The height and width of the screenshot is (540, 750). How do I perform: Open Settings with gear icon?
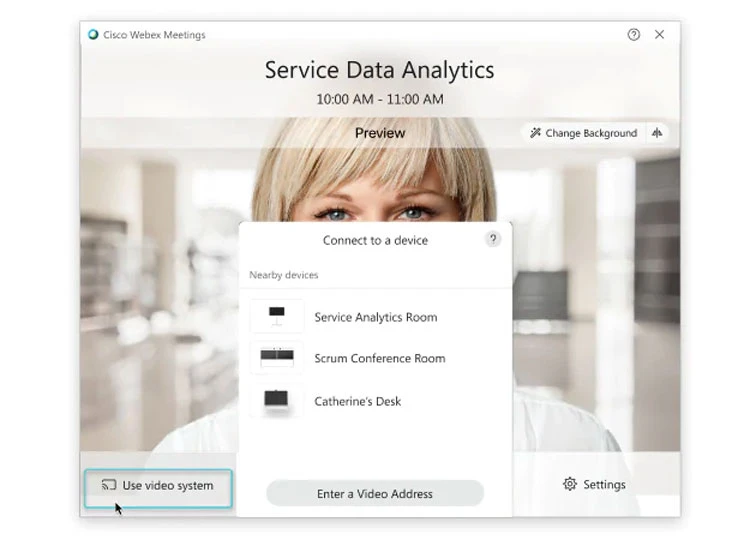(x=594, y=485)
